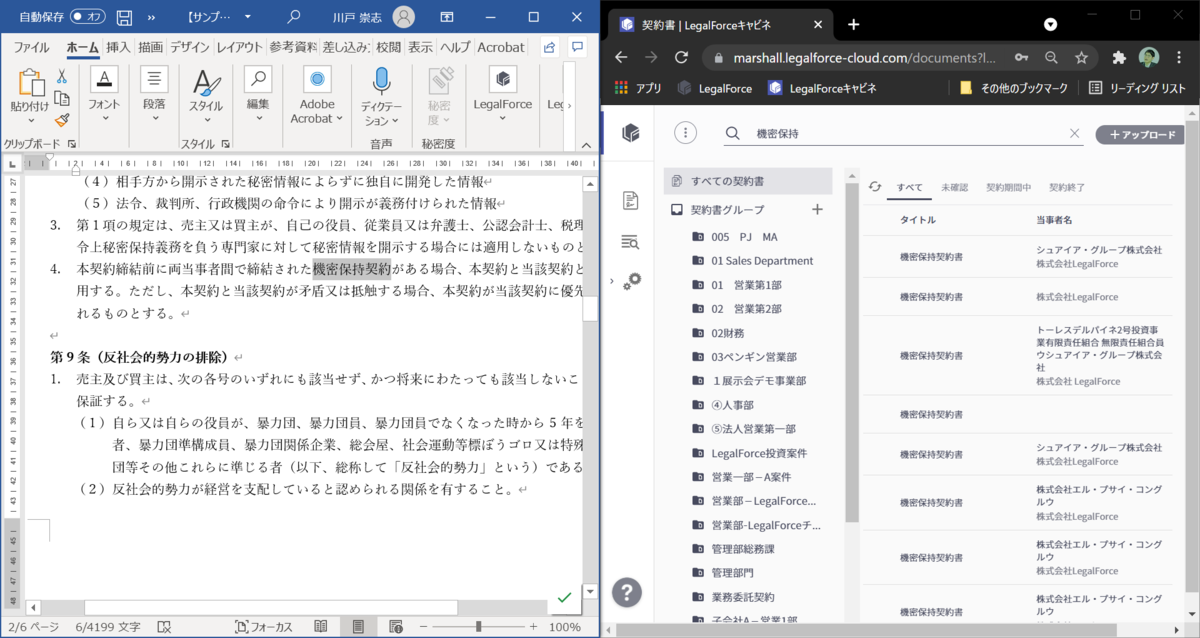Bookmark this page with the star icon
The width and height of the screenshot is (1200, 638).
(1081, 58)
